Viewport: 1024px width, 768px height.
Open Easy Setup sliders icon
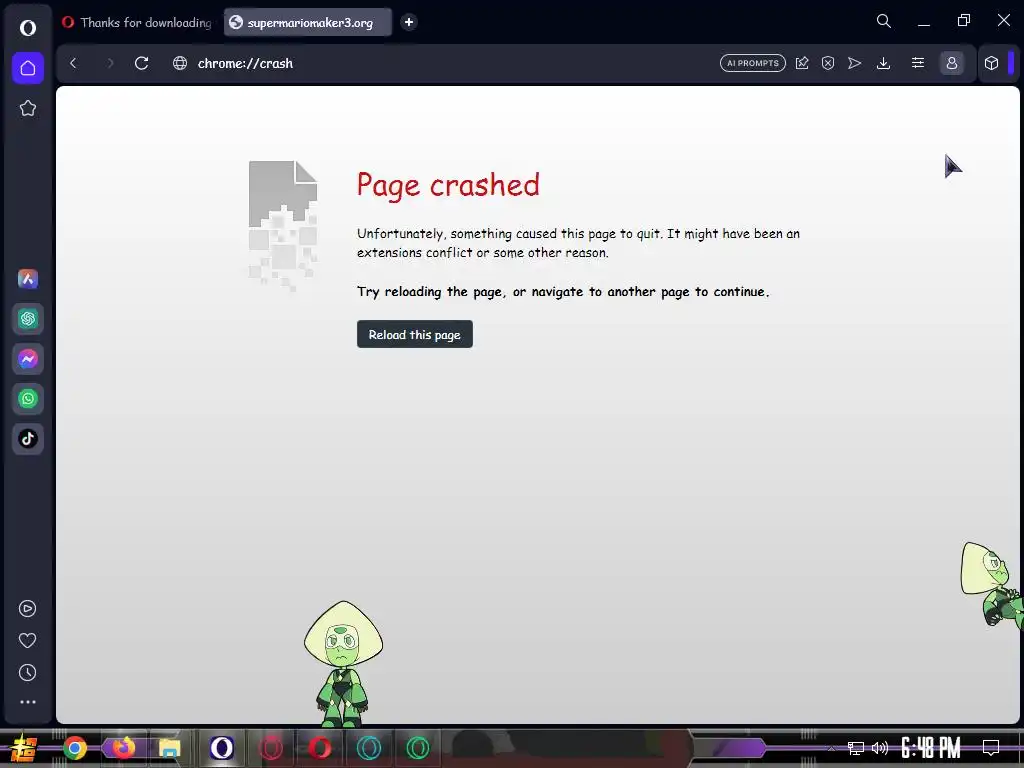tap(918, 63)
